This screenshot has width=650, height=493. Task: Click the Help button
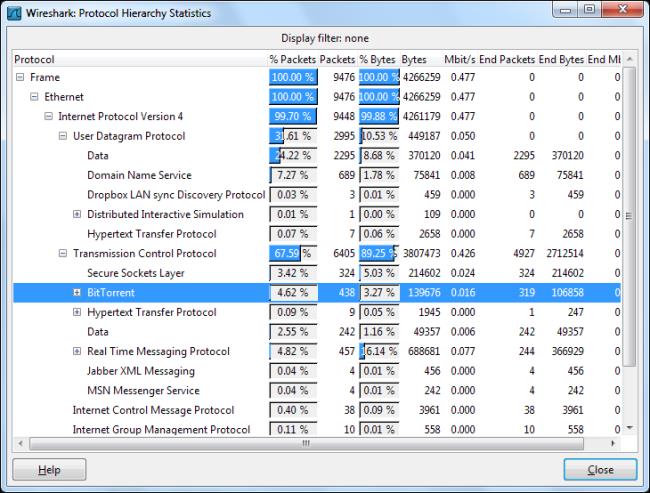point(49,469)
